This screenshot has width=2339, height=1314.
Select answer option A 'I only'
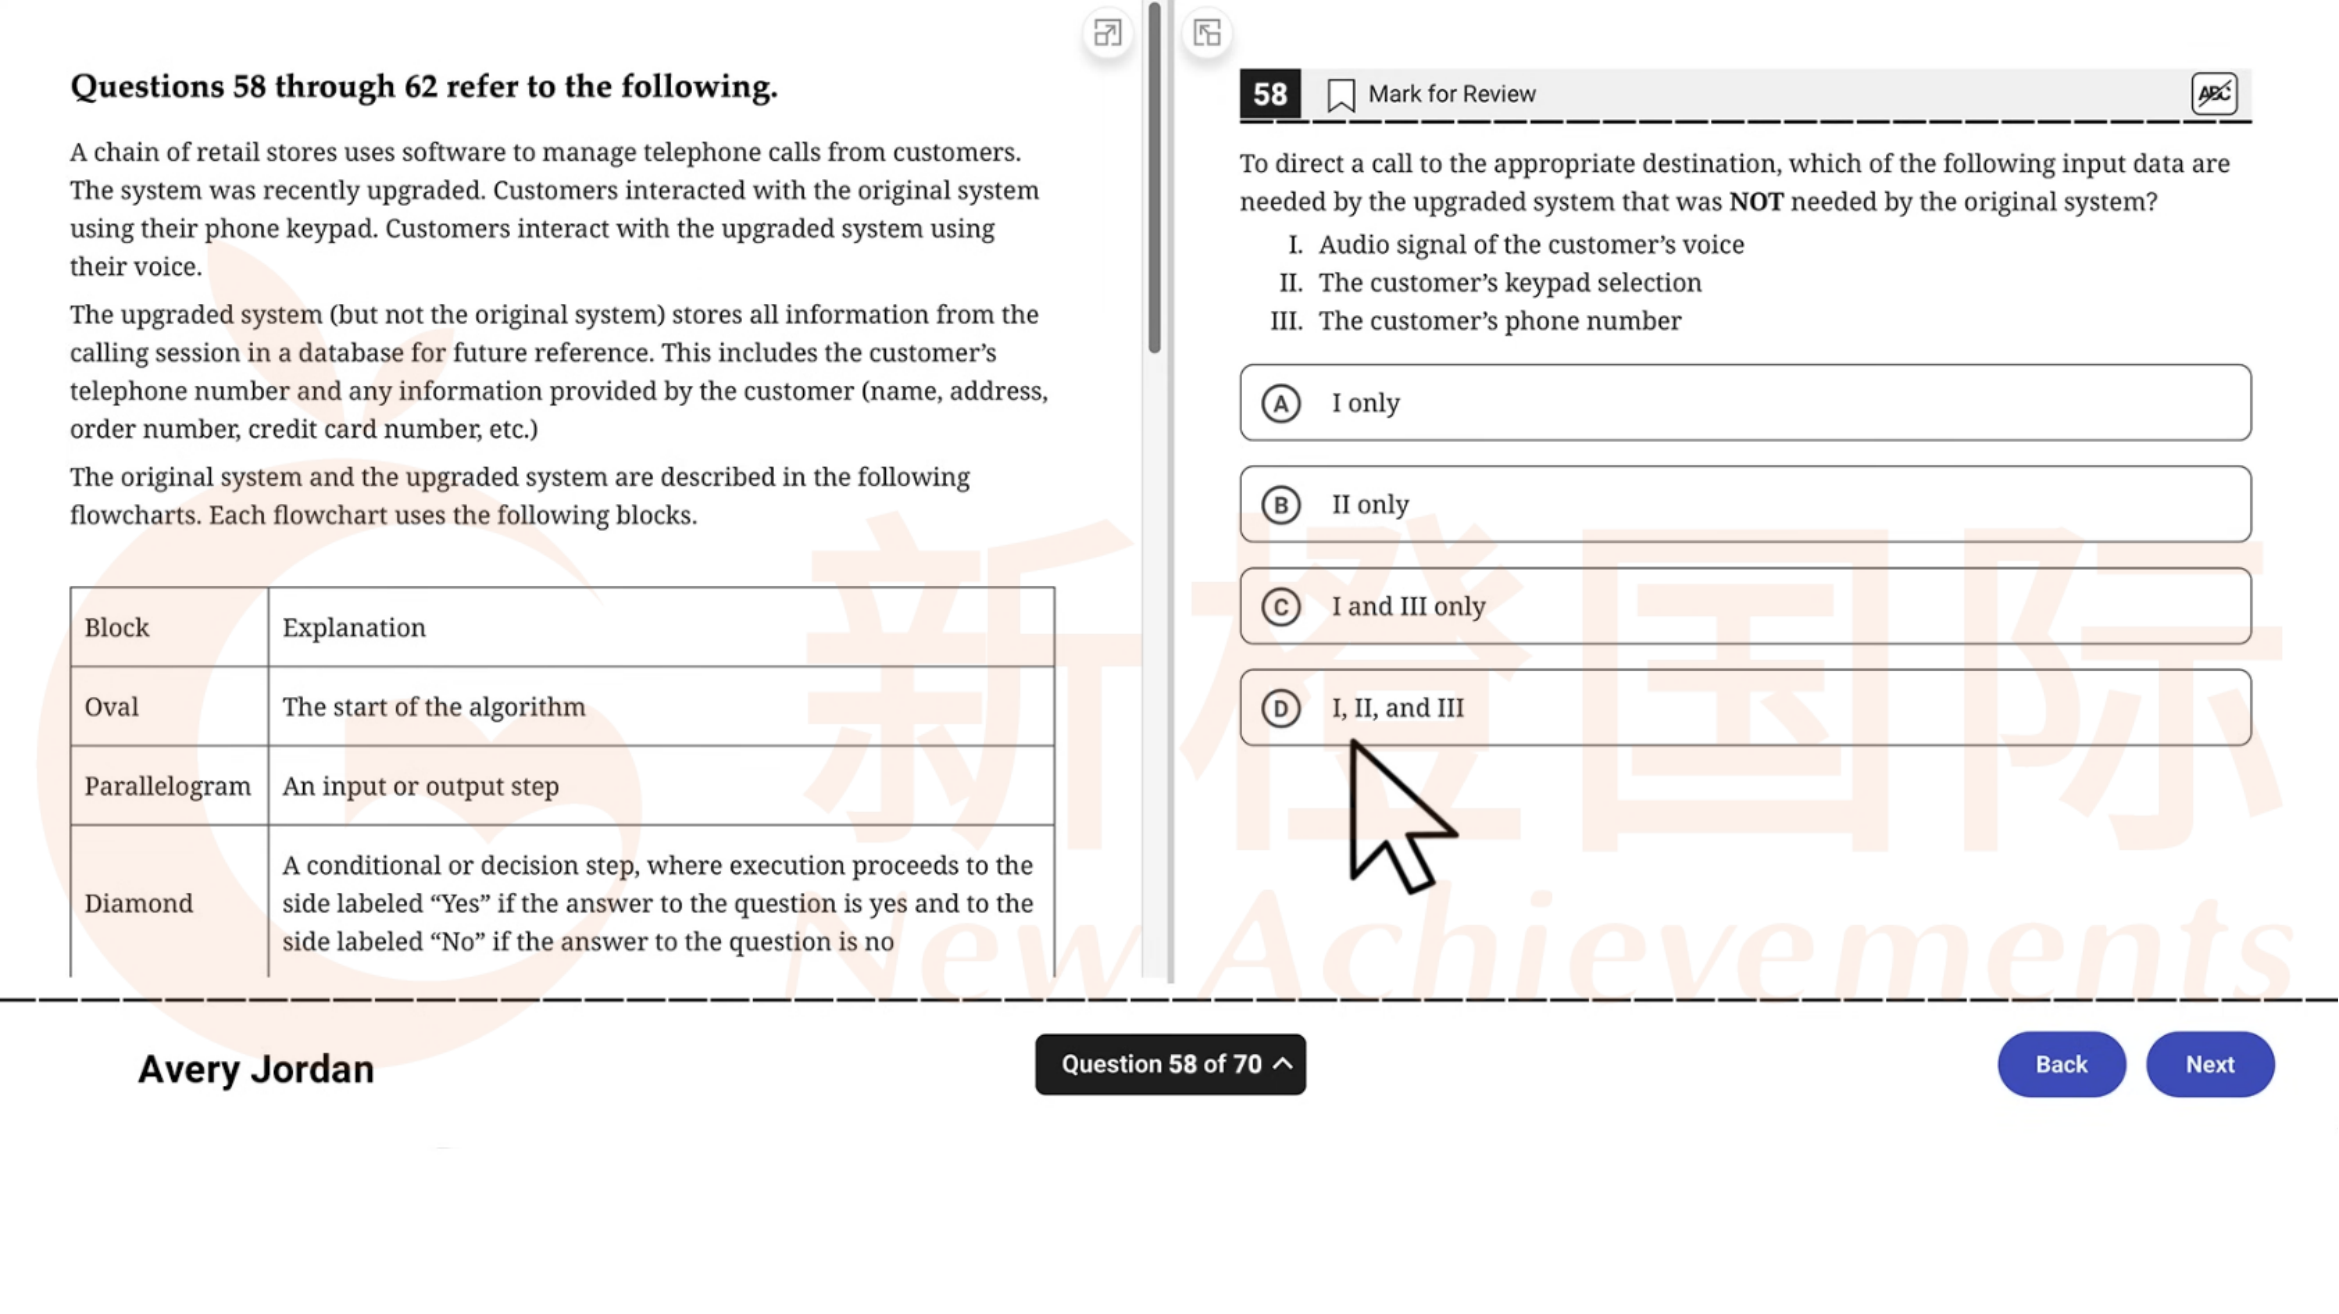tap(1745, 402)
